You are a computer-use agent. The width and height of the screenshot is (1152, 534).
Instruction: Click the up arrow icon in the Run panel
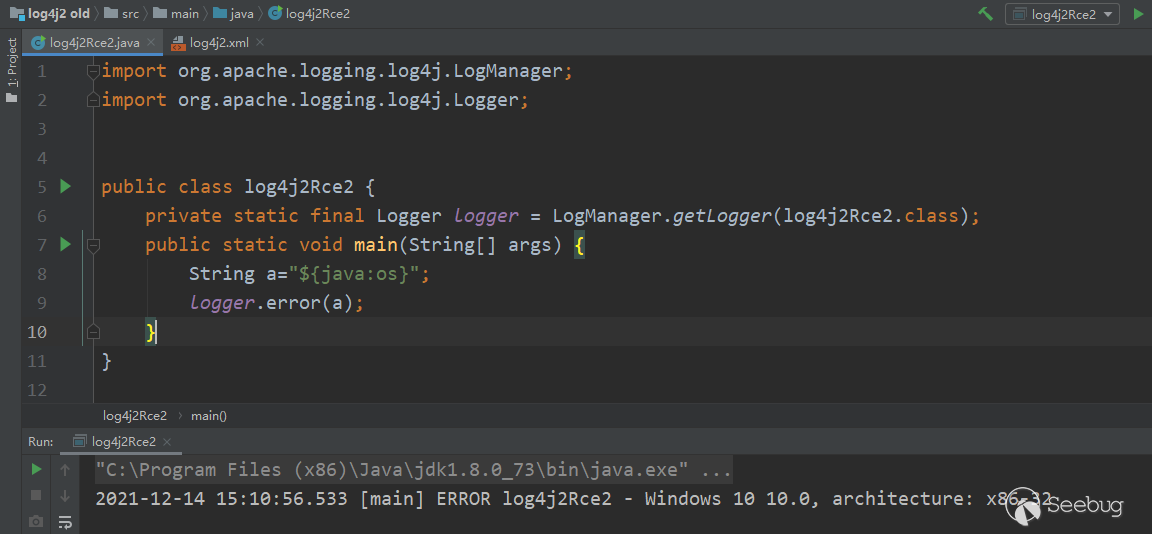[x=65, y=469]
